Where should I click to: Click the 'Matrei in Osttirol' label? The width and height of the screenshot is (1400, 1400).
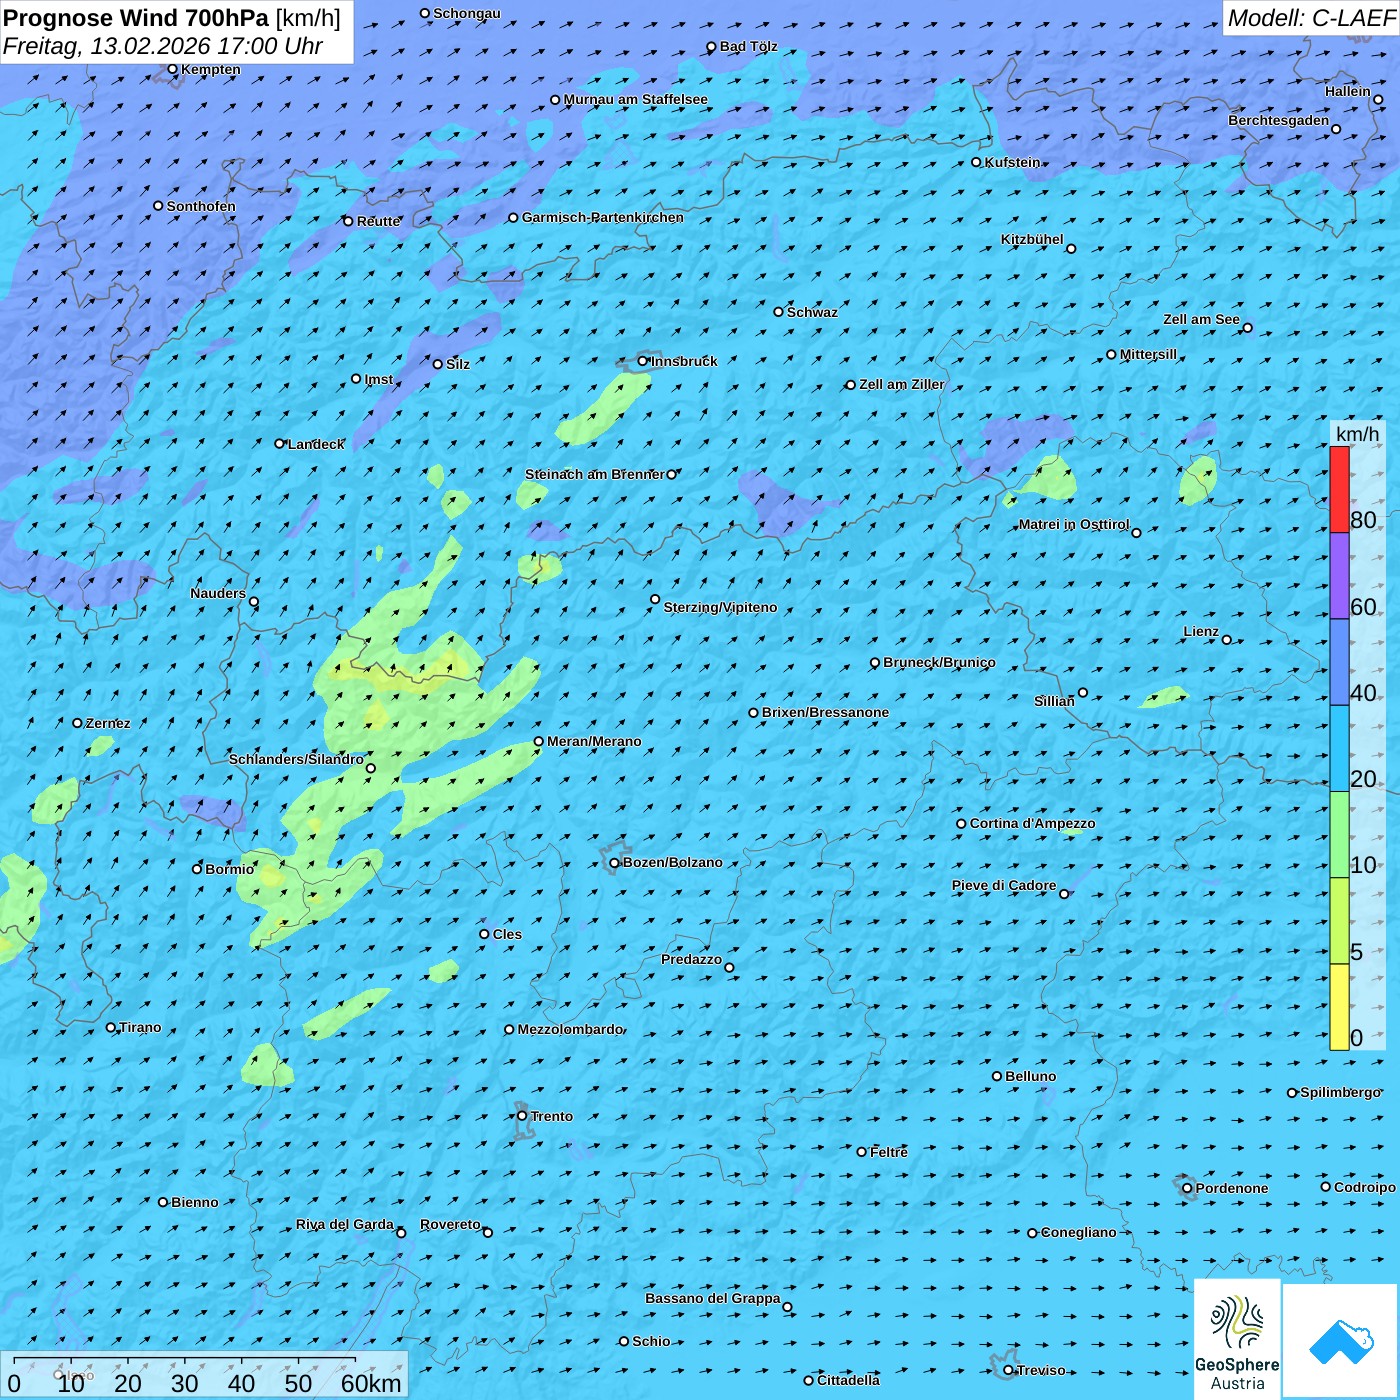click(x=1074, y=524)
